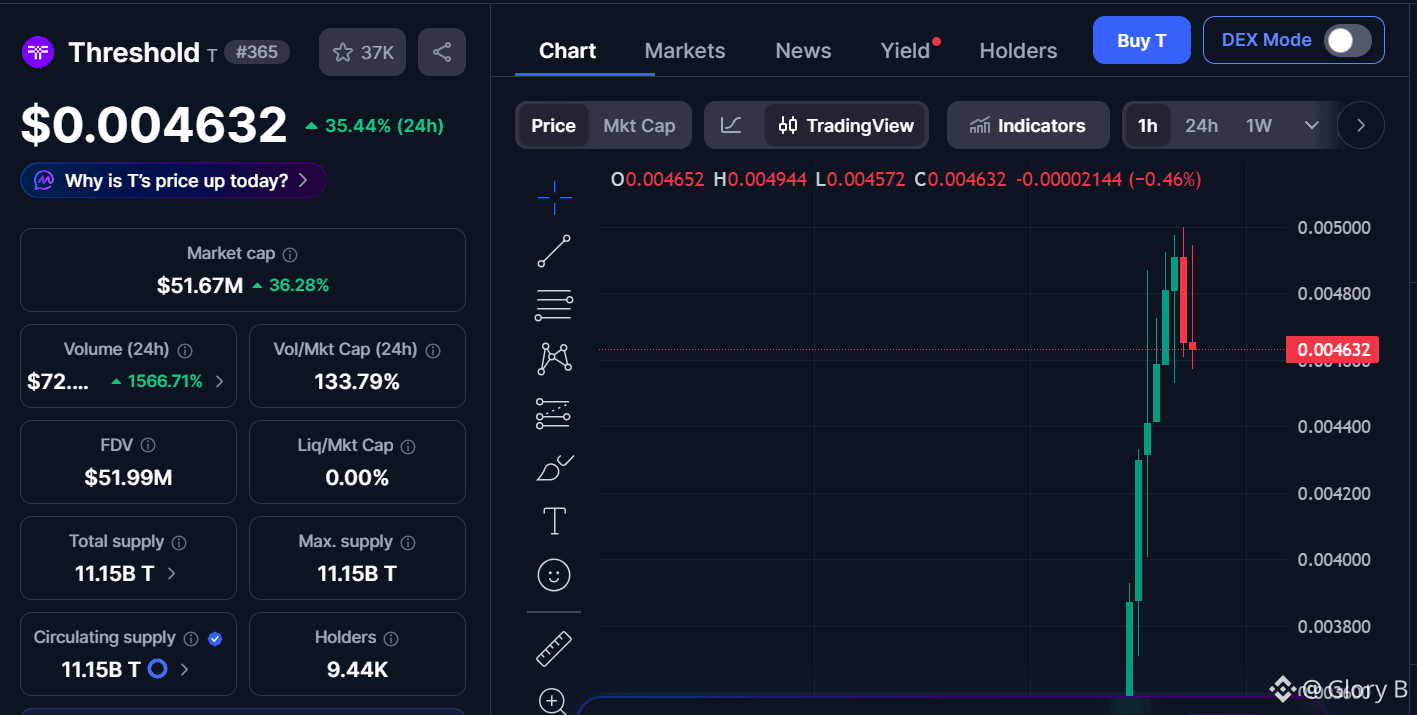Click the current price label 0.004632 on axis
Image resolution: width=1417 pixels, height=715 pixels.
[x=1332, y=350]
